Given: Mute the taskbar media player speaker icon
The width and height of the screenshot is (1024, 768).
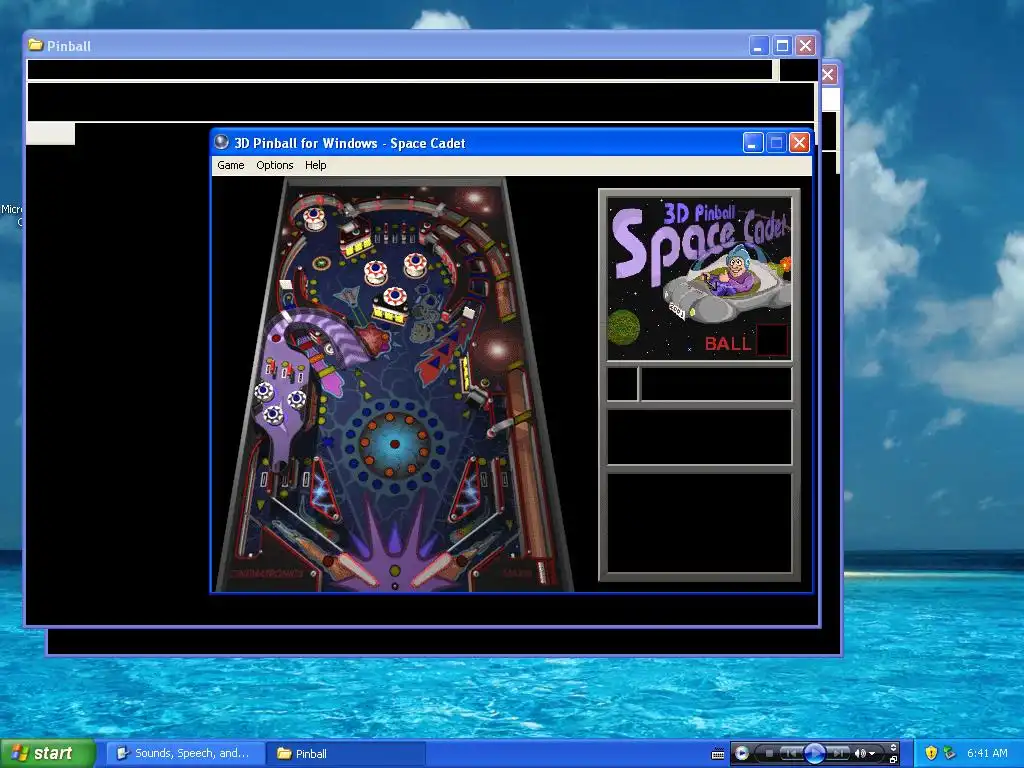Looking at the screenshot, I should (x=860, y=753).
